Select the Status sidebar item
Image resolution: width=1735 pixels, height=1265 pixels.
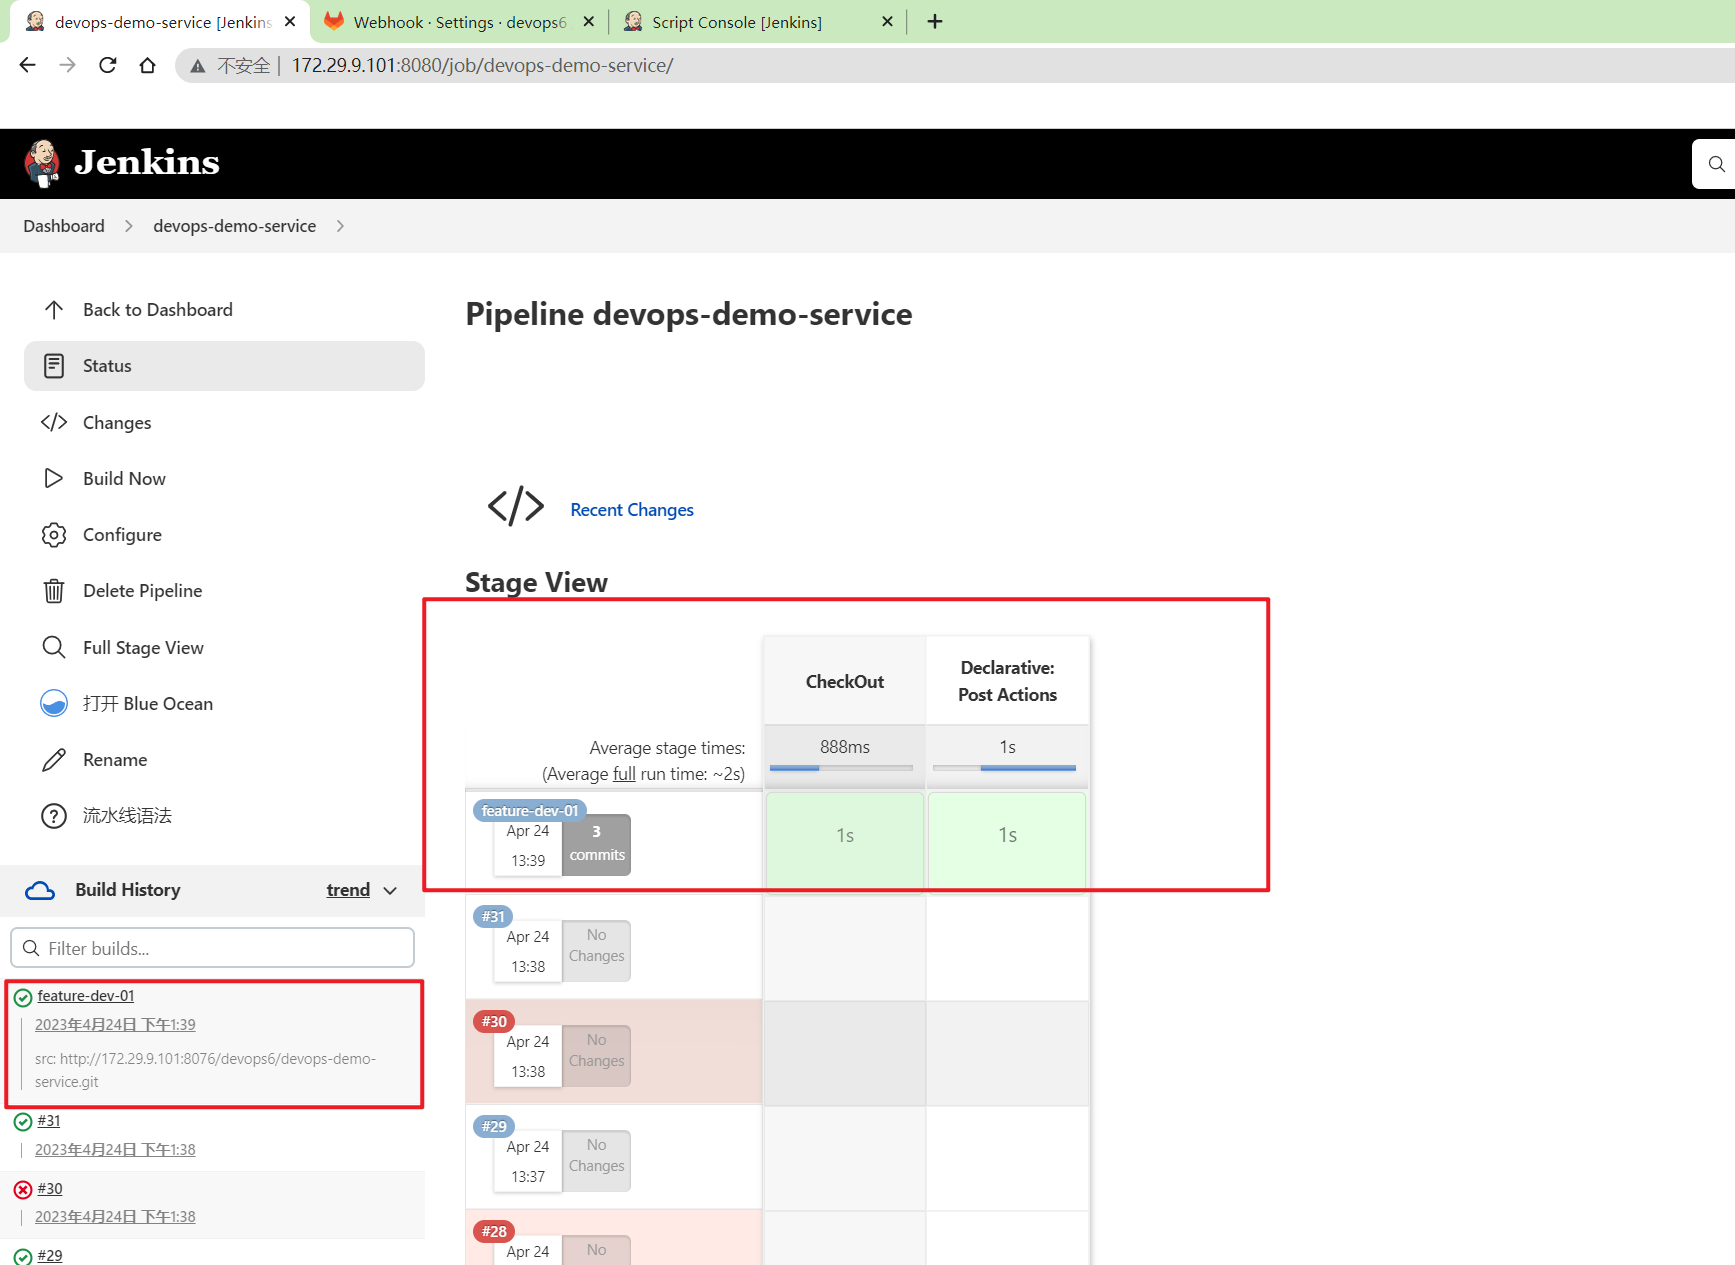point(224,366)
